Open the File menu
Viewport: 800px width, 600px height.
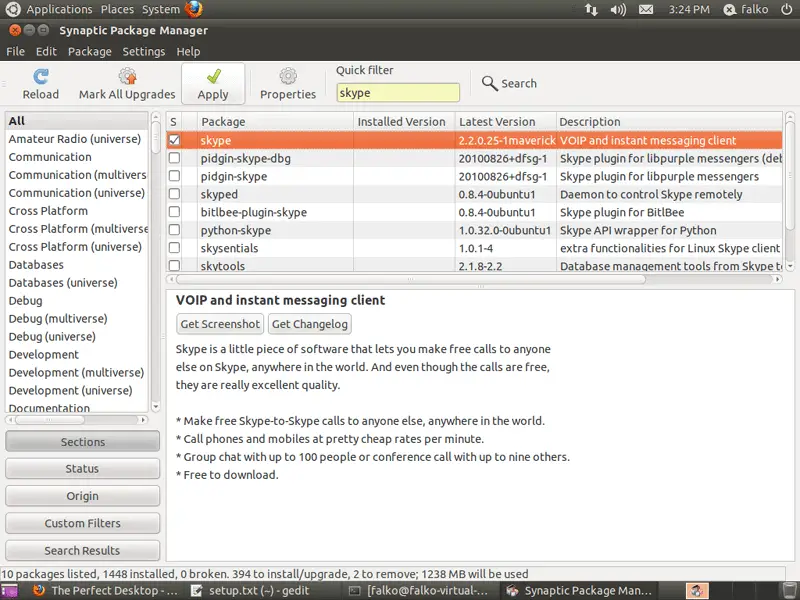(15, 52)
